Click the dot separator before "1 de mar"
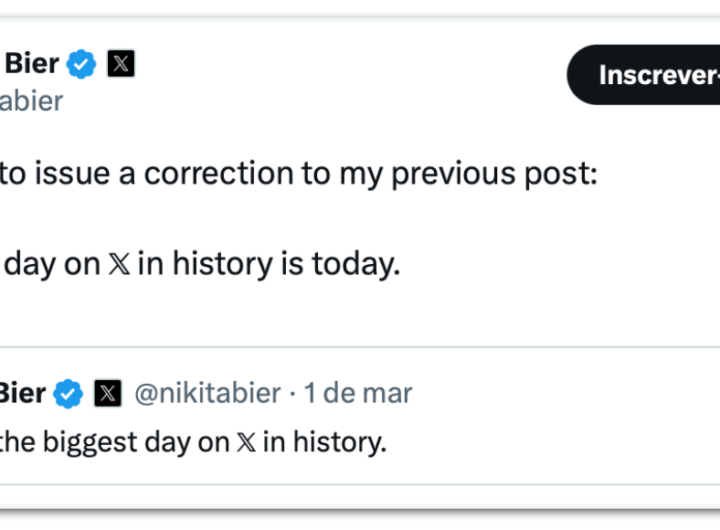The height and width of the screenshot is (530, 720). click(292, 393)
